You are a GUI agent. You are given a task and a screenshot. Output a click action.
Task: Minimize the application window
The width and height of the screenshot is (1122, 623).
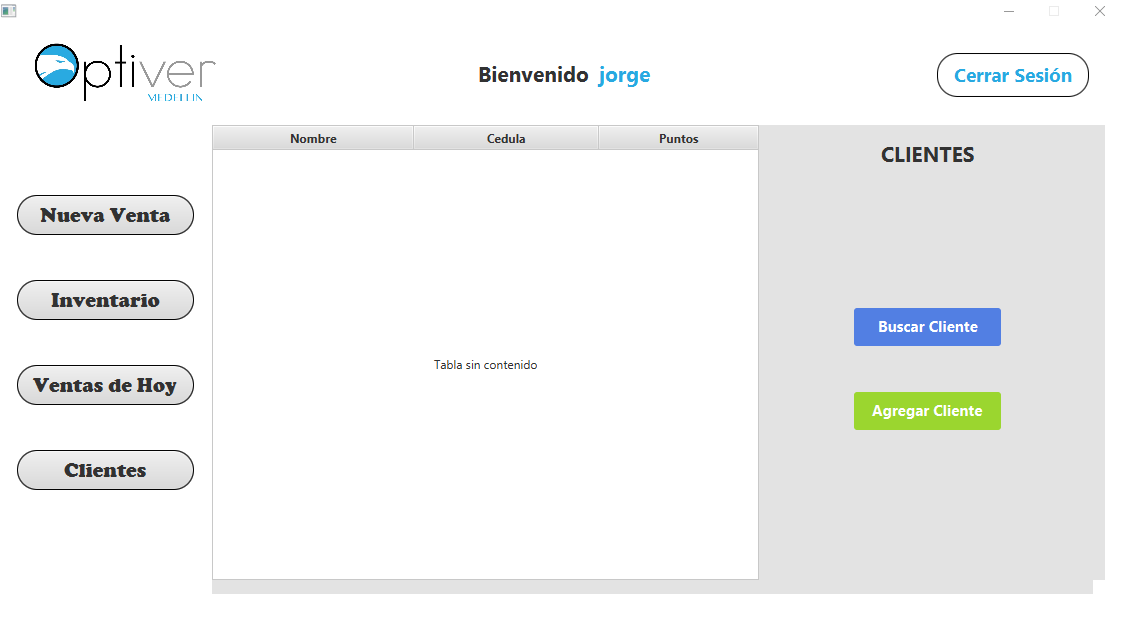pos(1007,10)
